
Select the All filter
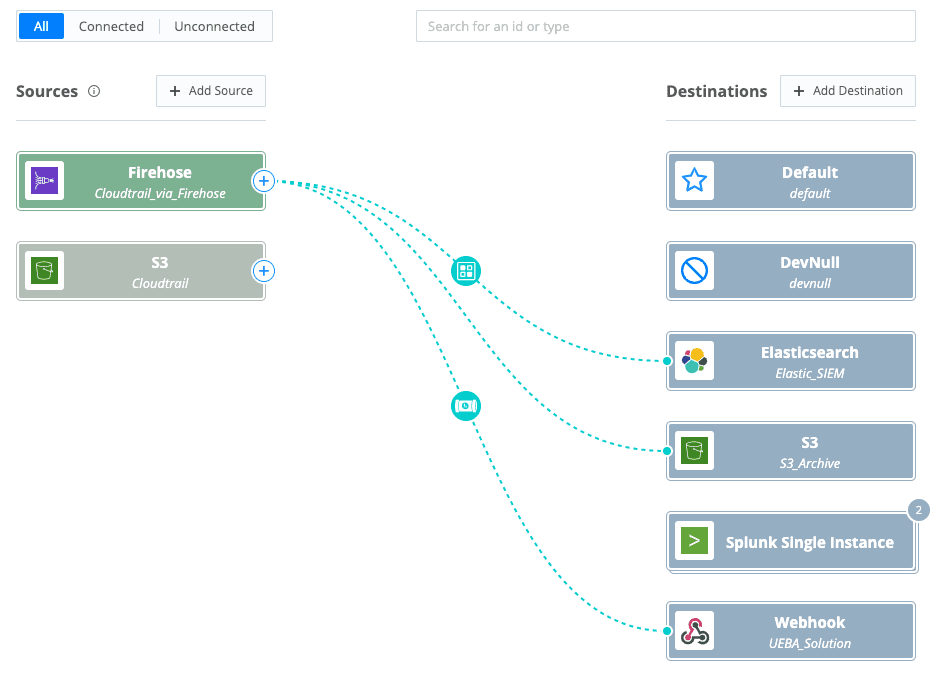pyautogui.click(x=41, y=27)
